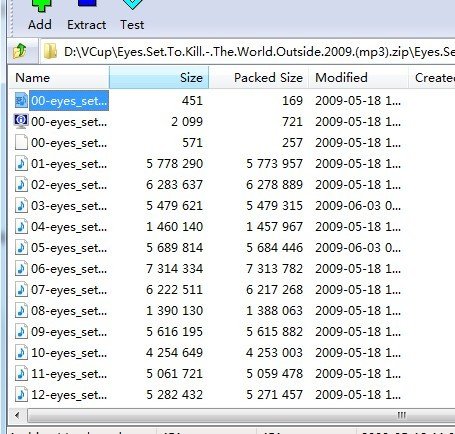
Task: Click the Extract toolbar button
Action: 87,16
